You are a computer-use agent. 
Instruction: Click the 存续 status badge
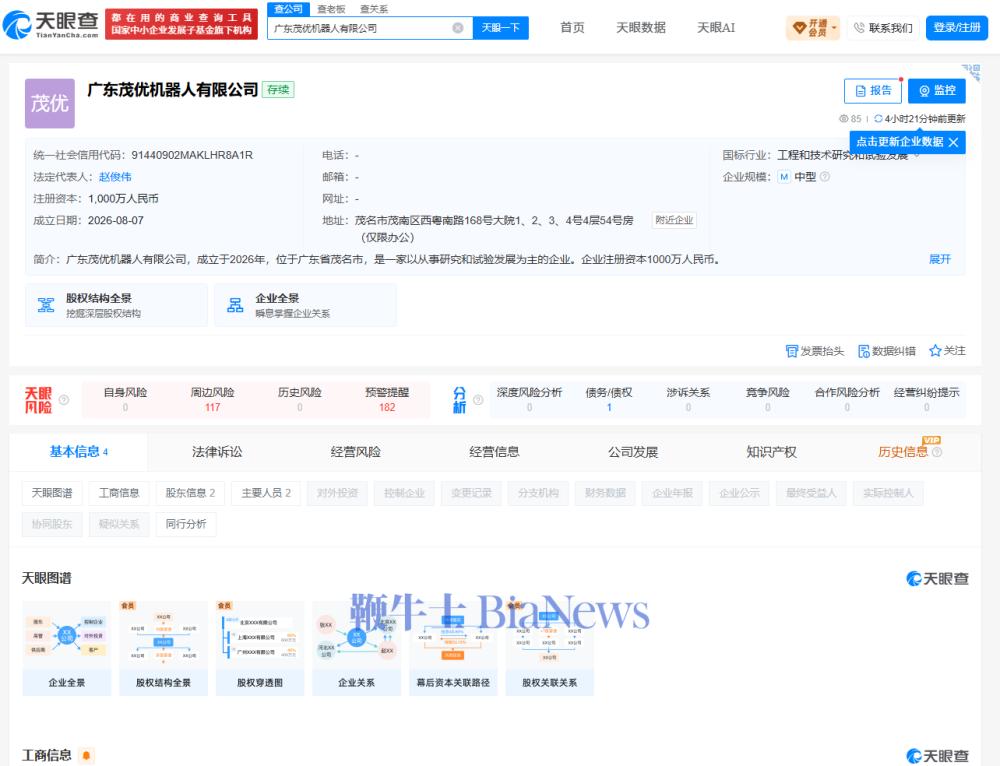[278, 90]
